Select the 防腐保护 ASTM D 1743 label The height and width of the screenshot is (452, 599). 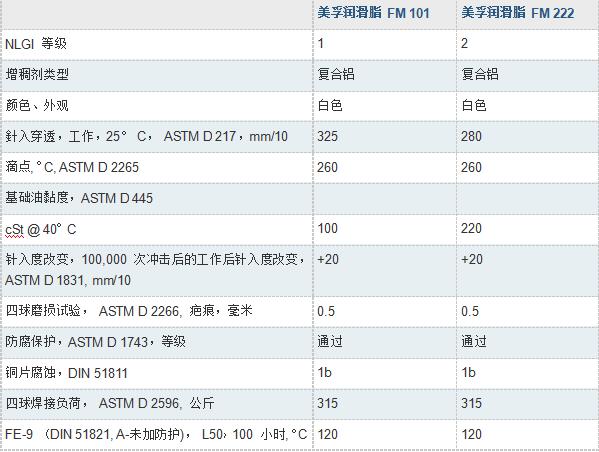click(x=96, y=342)
